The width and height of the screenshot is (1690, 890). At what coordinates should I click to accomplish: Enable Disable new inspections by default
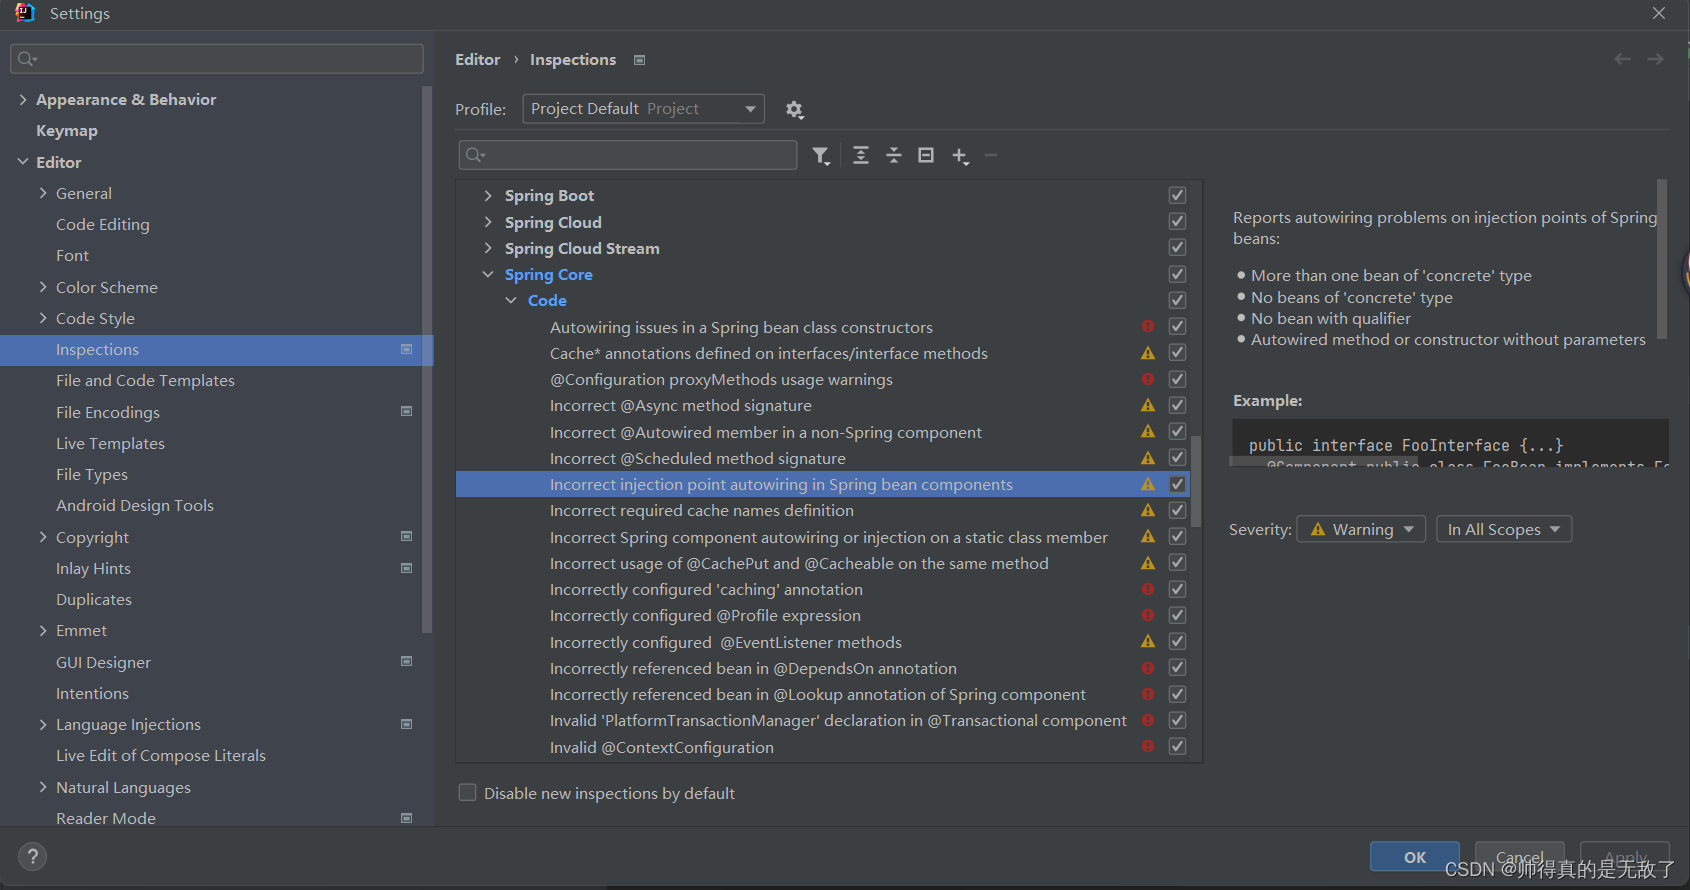point(467,792)
